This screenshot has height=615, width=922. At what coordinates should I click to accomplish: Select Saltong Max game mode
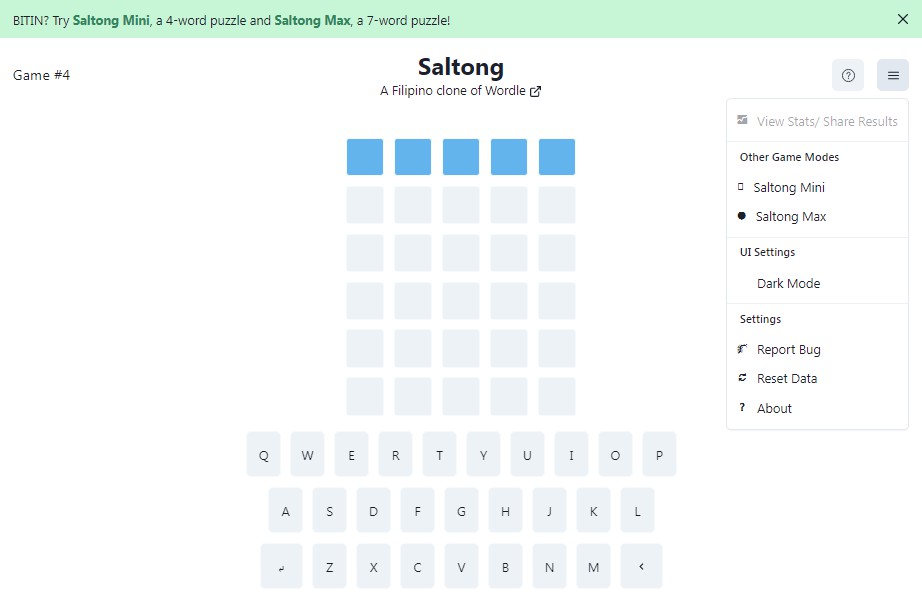tap(789, 216)
